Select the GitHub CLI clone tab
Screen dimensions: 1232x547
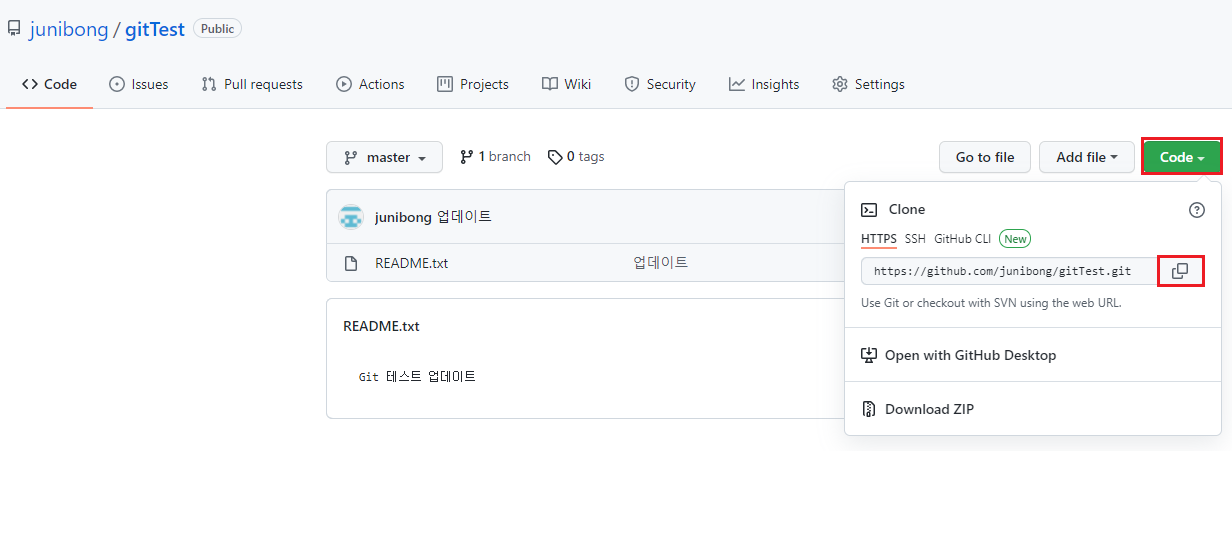(x=963, y=239)
